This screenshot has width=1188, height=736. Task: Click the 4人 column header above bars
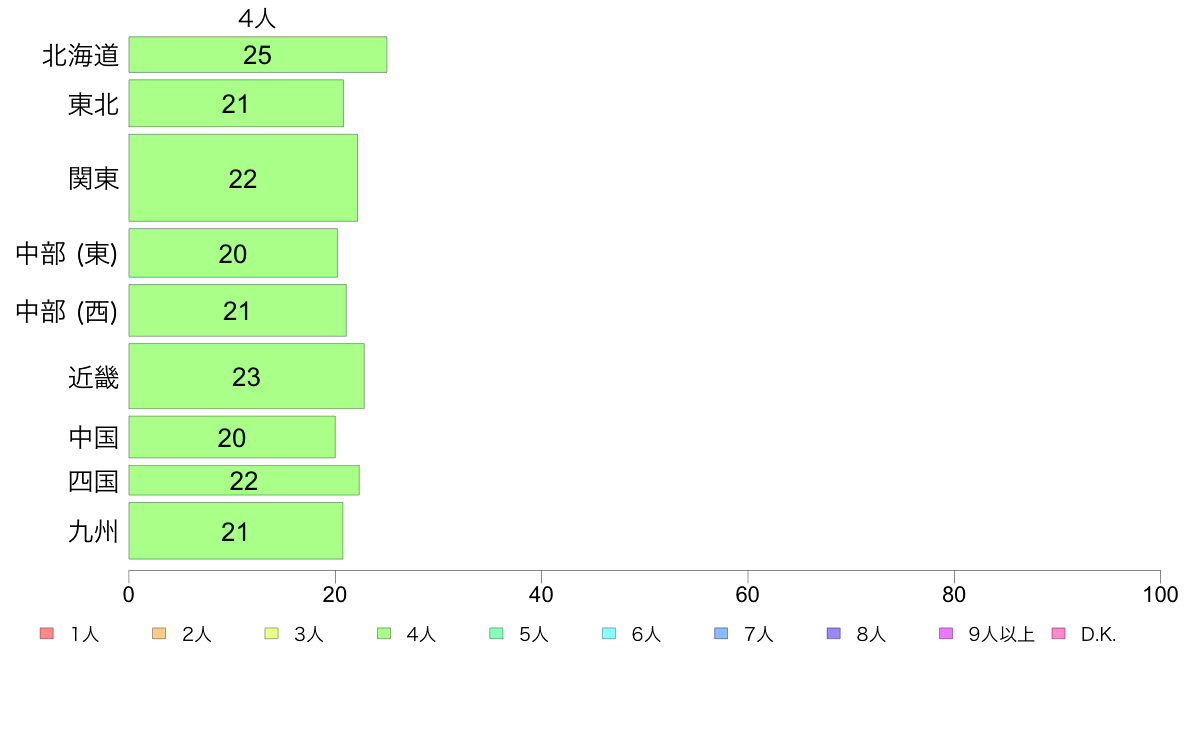coord(257,18)
